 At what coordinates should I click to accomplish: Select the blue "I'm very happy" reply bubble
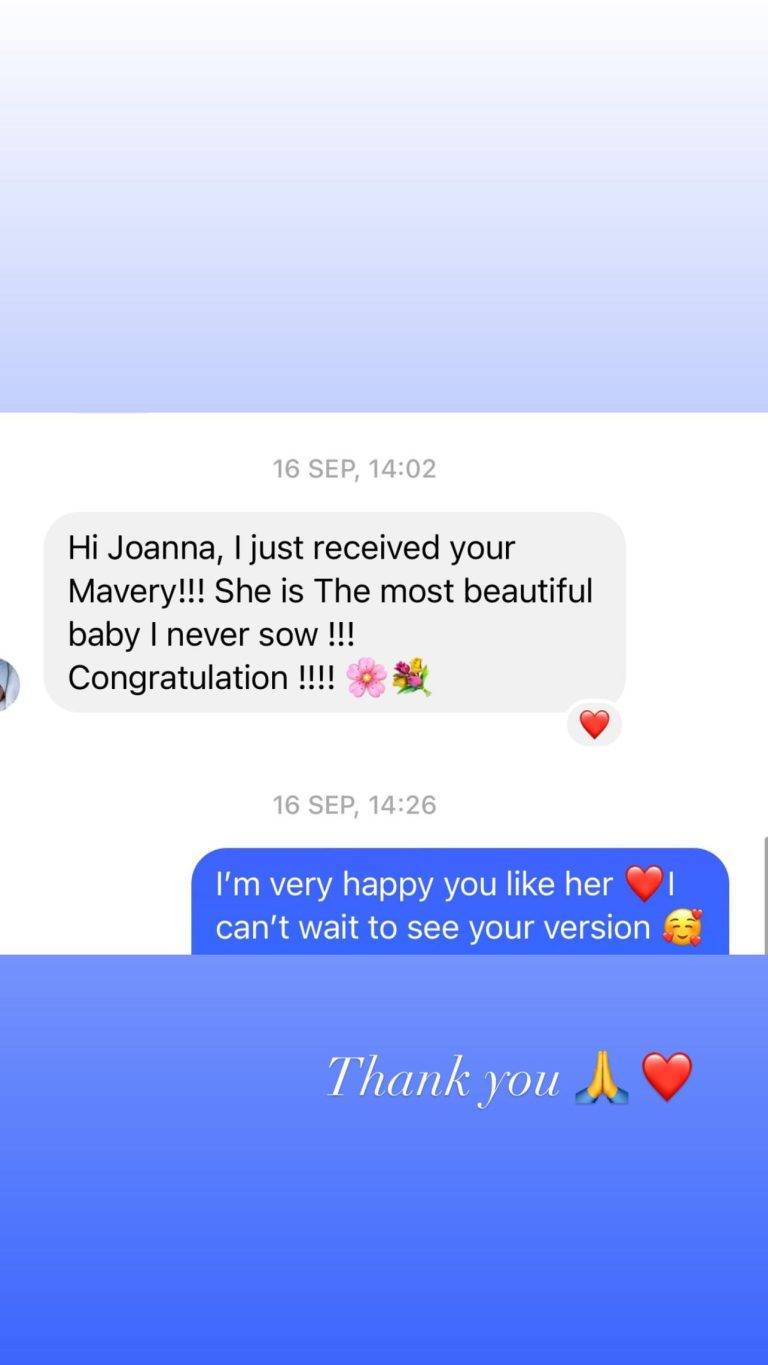(460, 901)
